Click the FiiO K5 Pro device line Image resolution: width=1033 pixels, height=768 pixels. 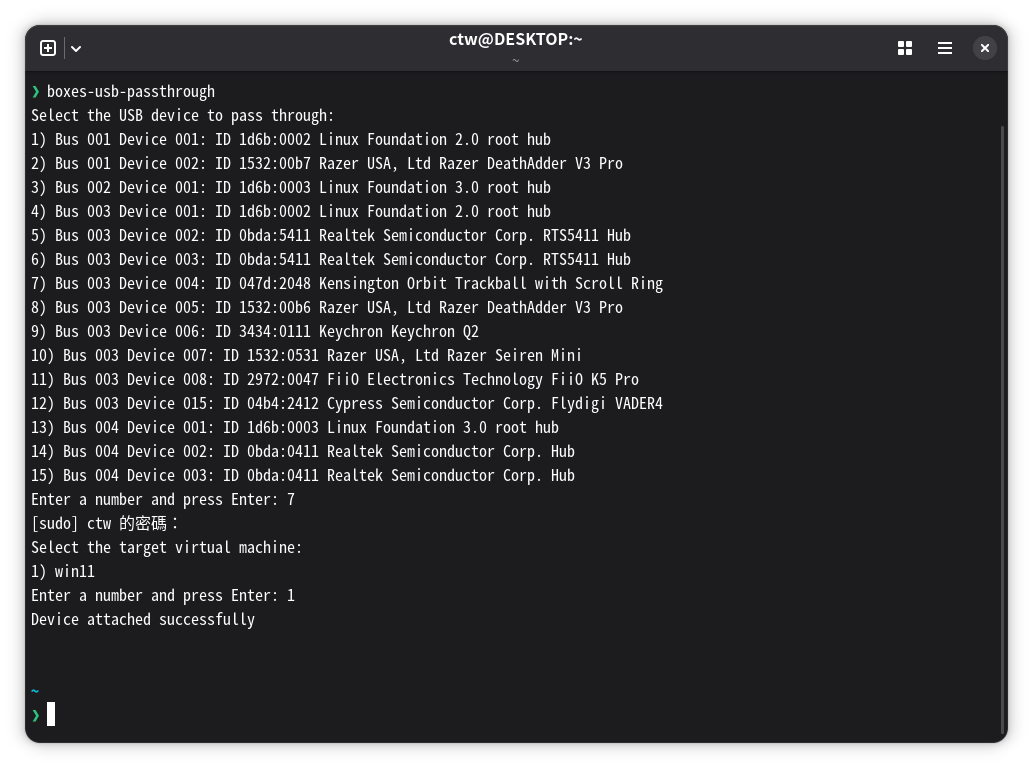pos(335,380)
